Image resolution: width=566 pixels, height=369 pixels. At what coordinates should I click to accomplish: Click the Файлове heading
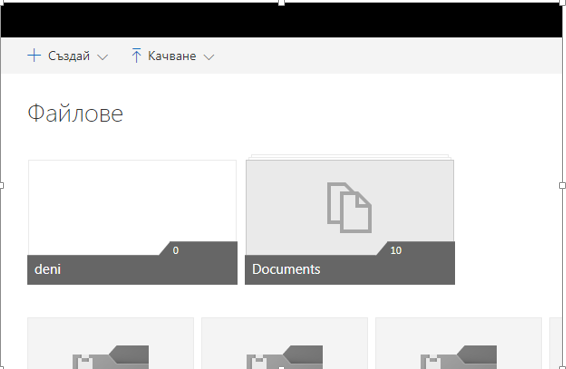point(75,113)
